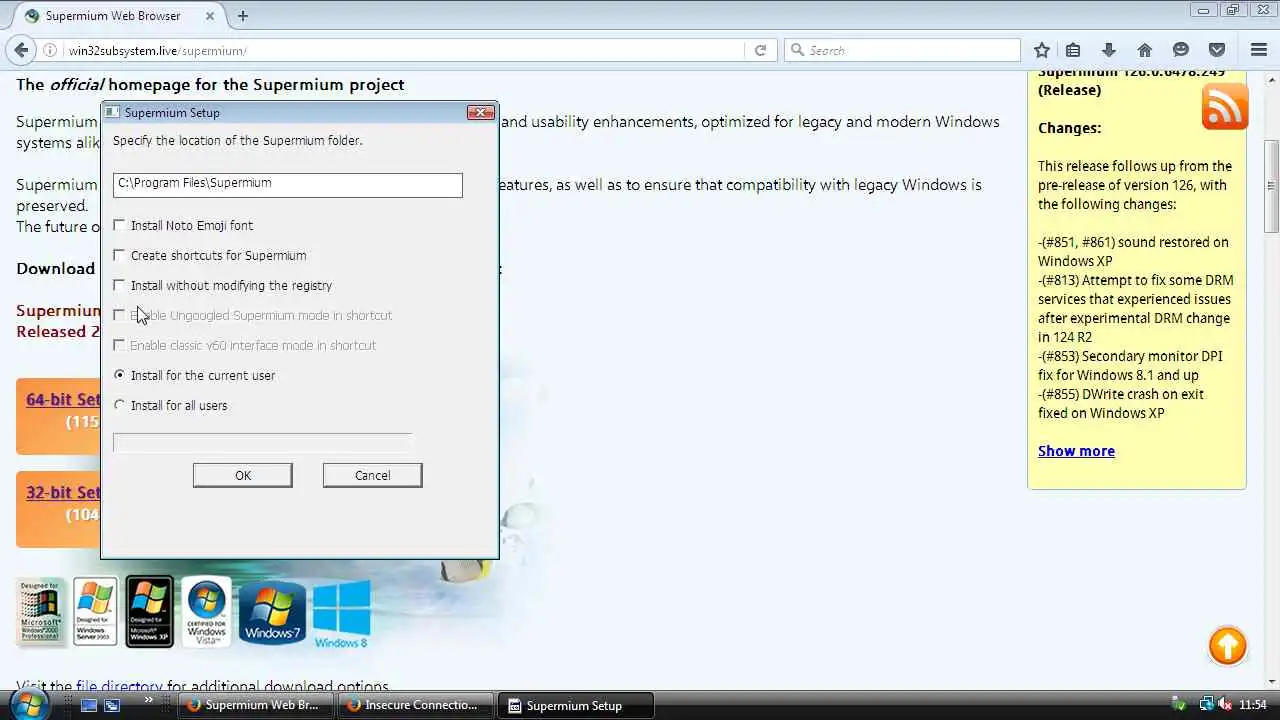The height and width of the screenshot is (720, 1280).
Task: Click the orange scroll-to-top arrow button
Action: pyautogui.click(x=1227, y=646)
